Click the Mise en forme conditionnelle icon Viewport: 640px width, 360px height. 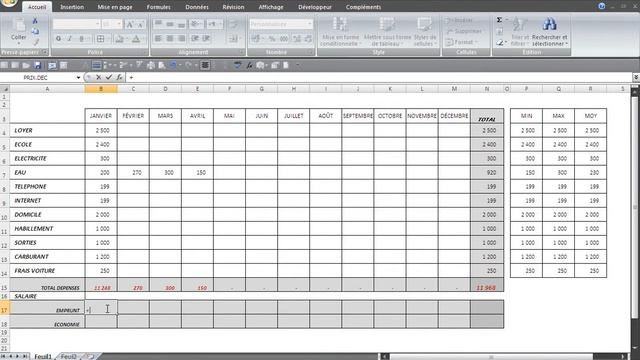340,24
